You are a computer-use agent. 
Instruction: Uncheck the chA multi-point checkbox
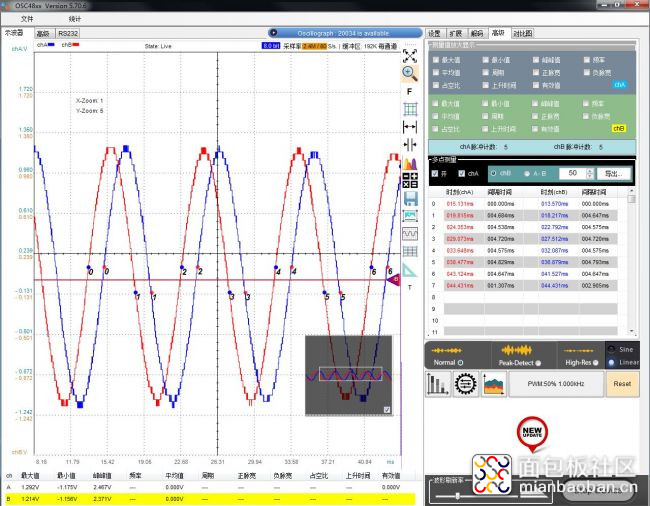(462, 173)
